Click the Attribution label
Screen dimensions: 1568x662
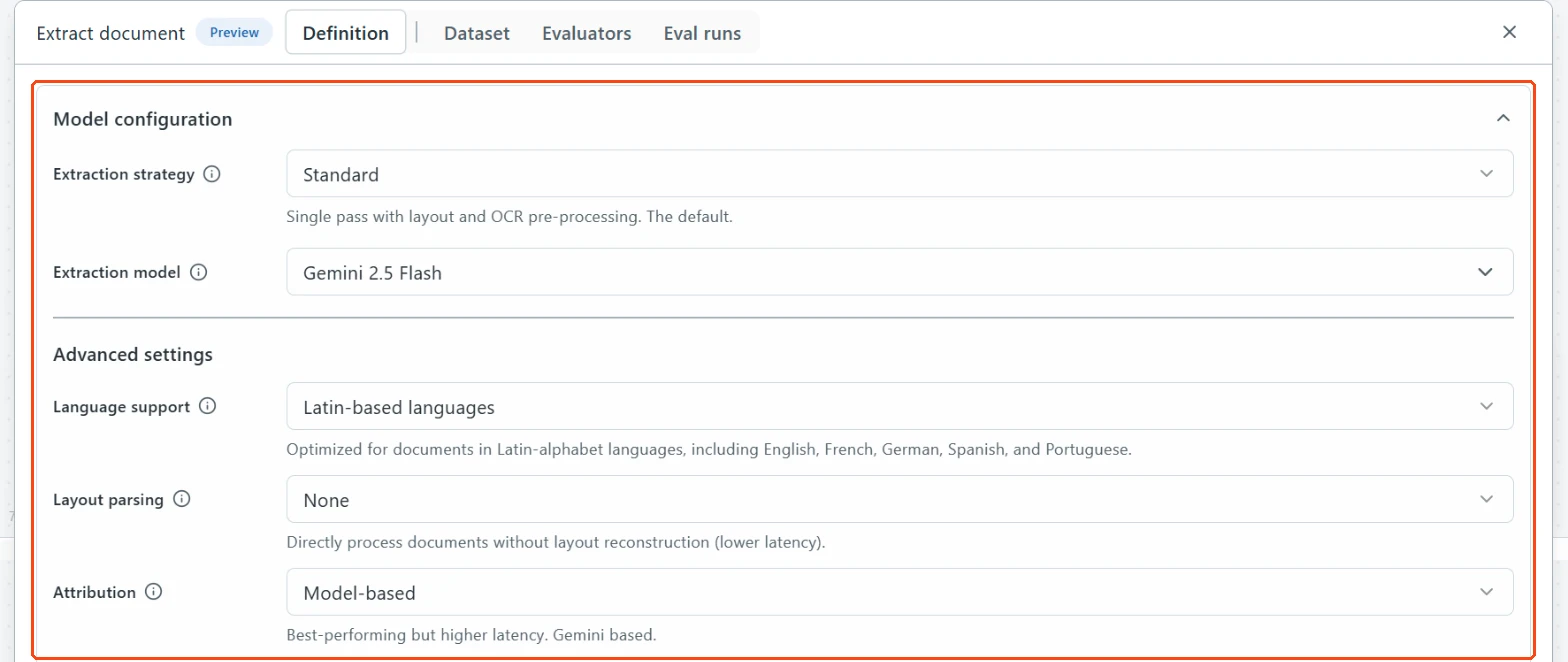pyautogui.click(x=94, y=592)
